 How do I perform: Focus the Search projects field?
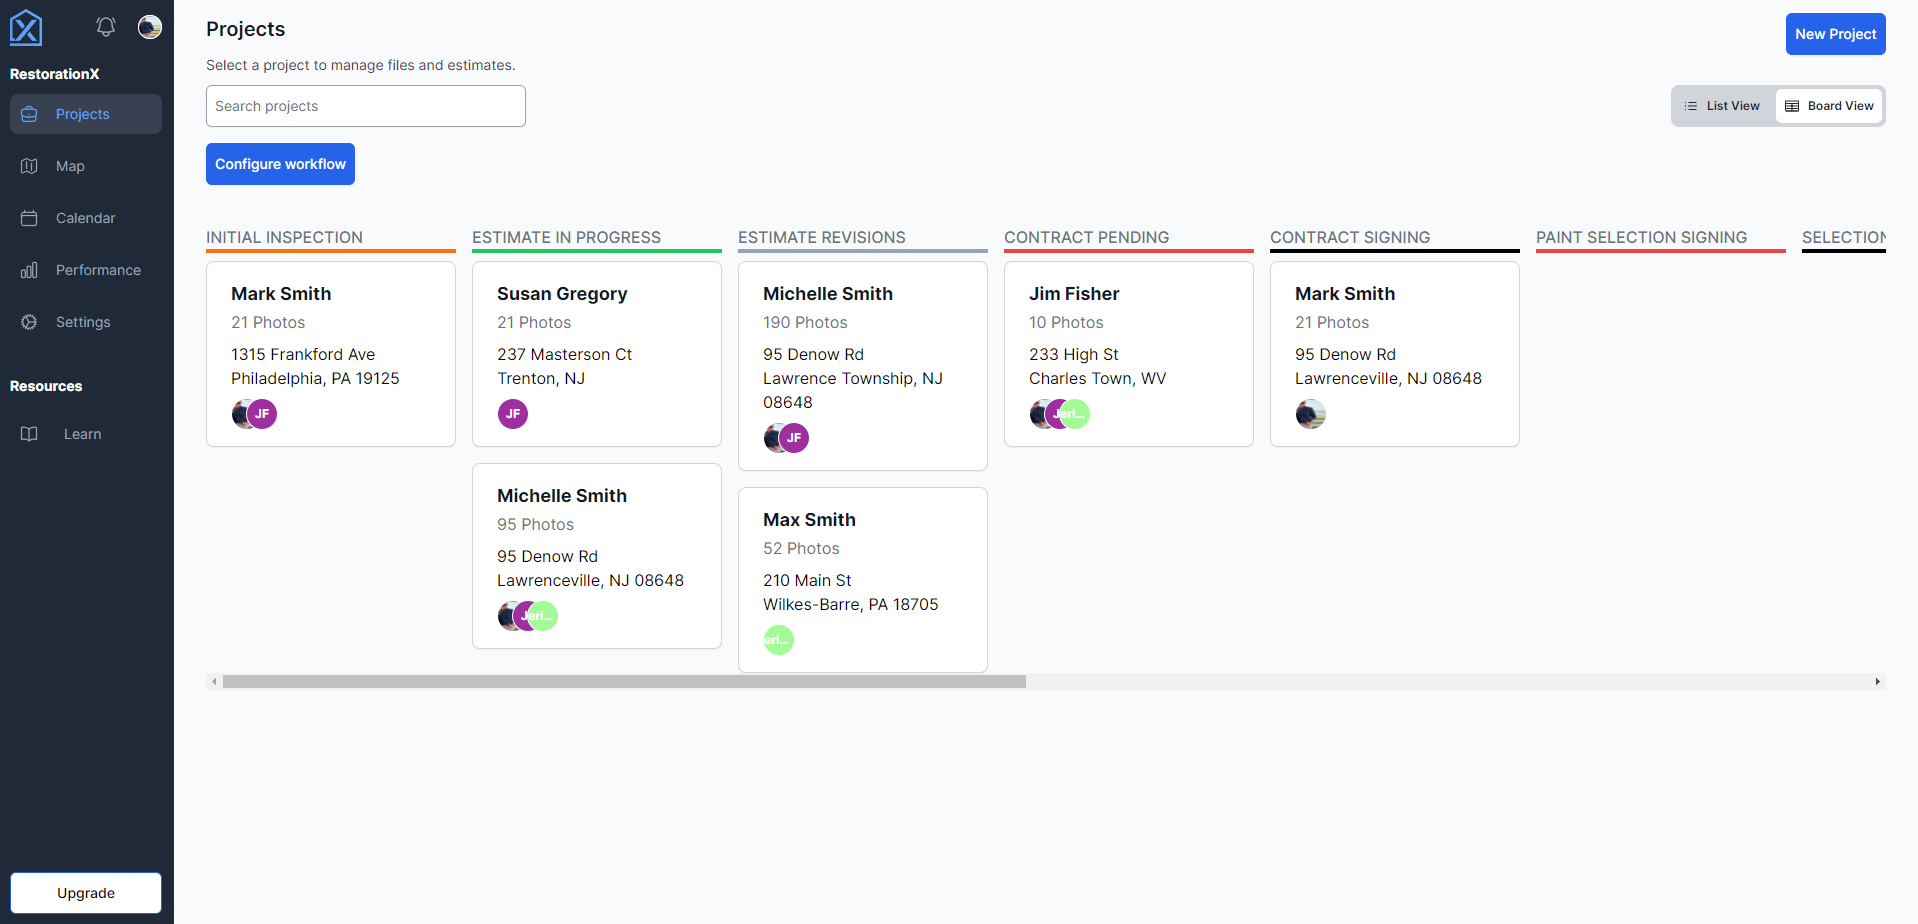click(x=366, y=106)
